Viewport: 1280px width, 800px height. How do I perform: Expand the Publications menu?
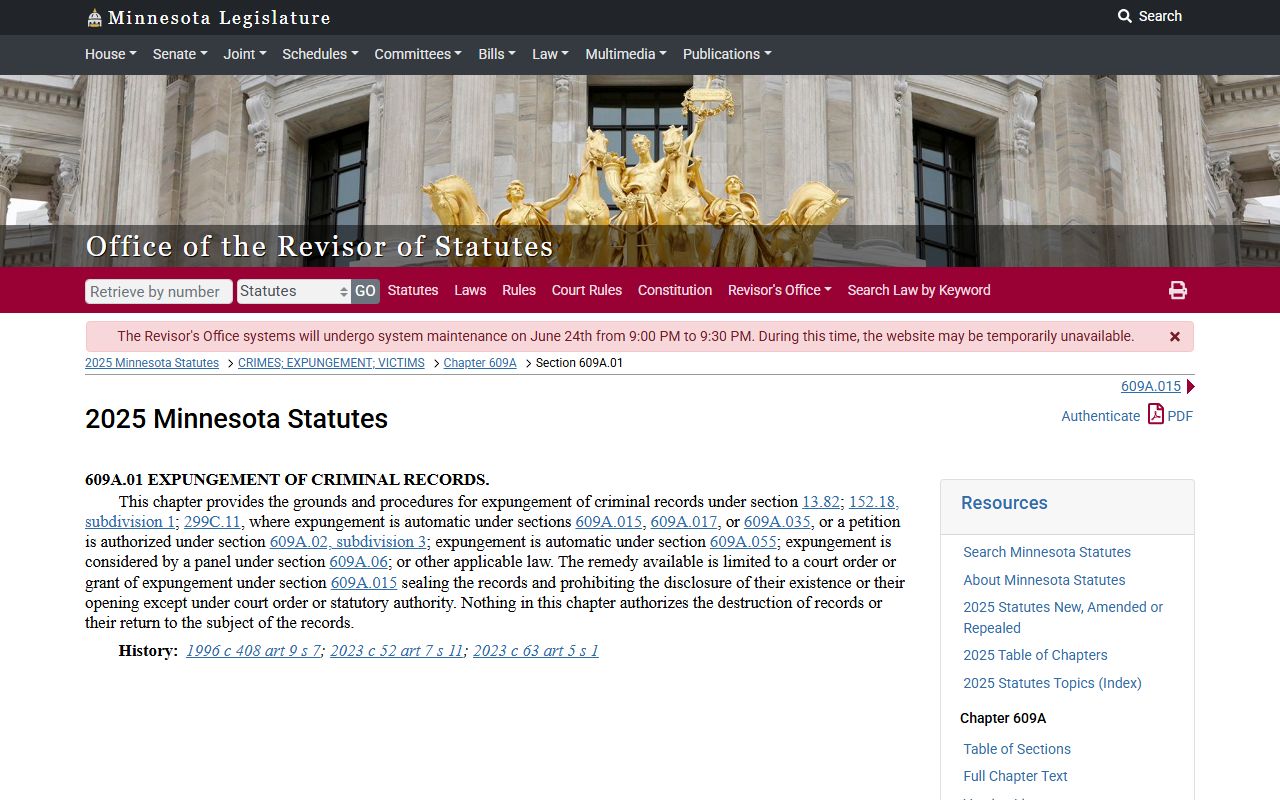click(727, 54)
